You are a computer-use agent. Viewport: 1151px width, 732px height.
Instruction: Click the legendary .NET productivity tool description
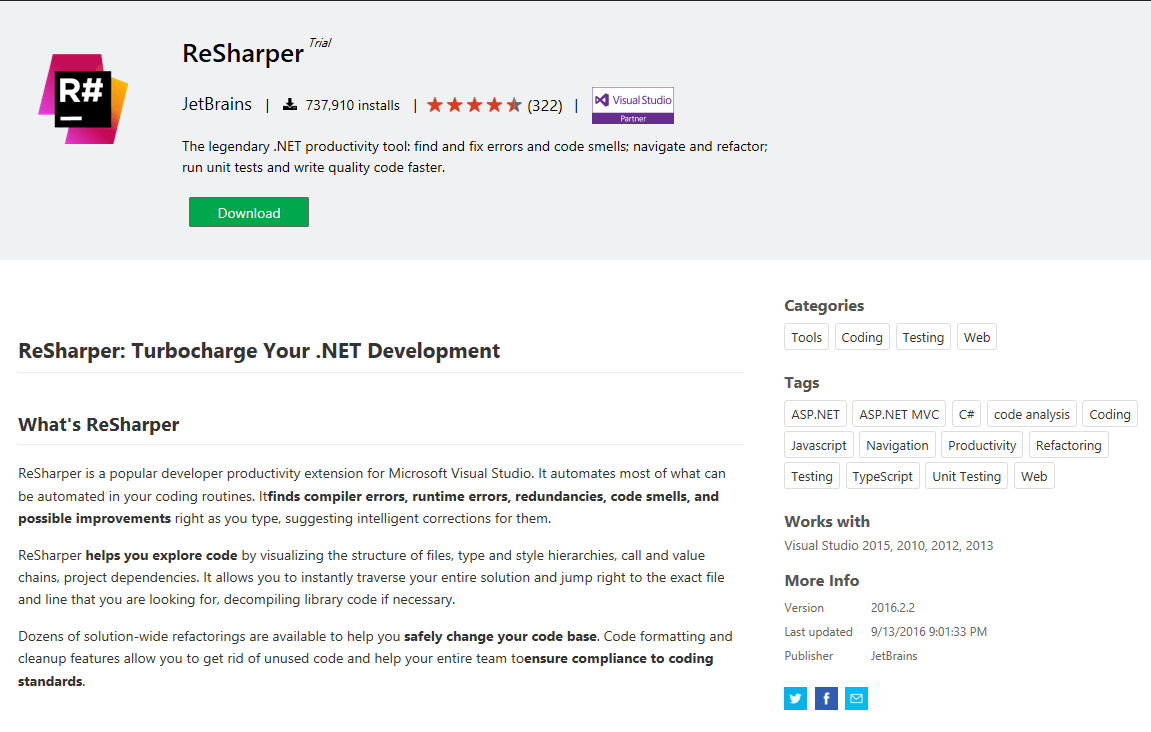475,156
